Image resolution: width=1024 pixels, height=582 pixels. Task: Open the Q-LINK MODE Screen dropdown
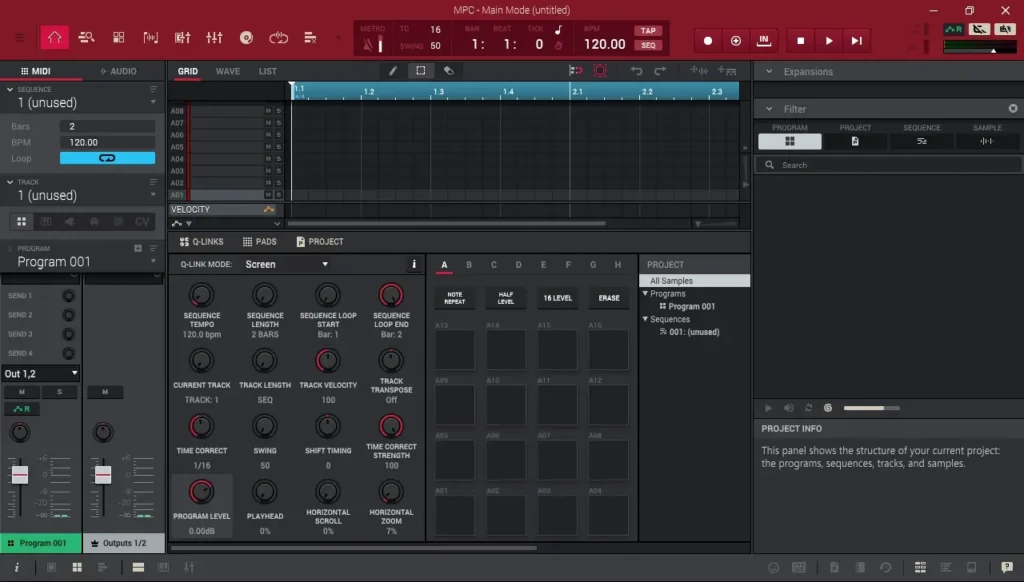pos(286,264)
